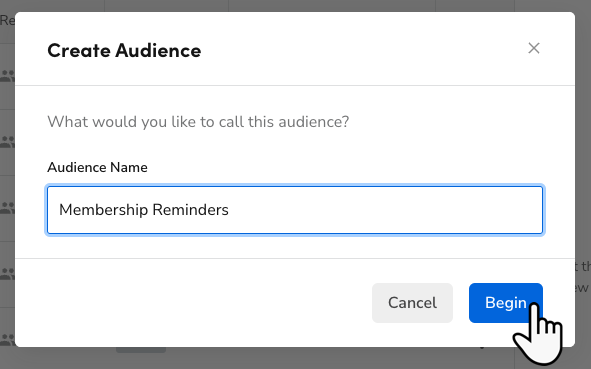Click the Cancel button
This screenshot has height=369, width=591.
click(412, 303)
